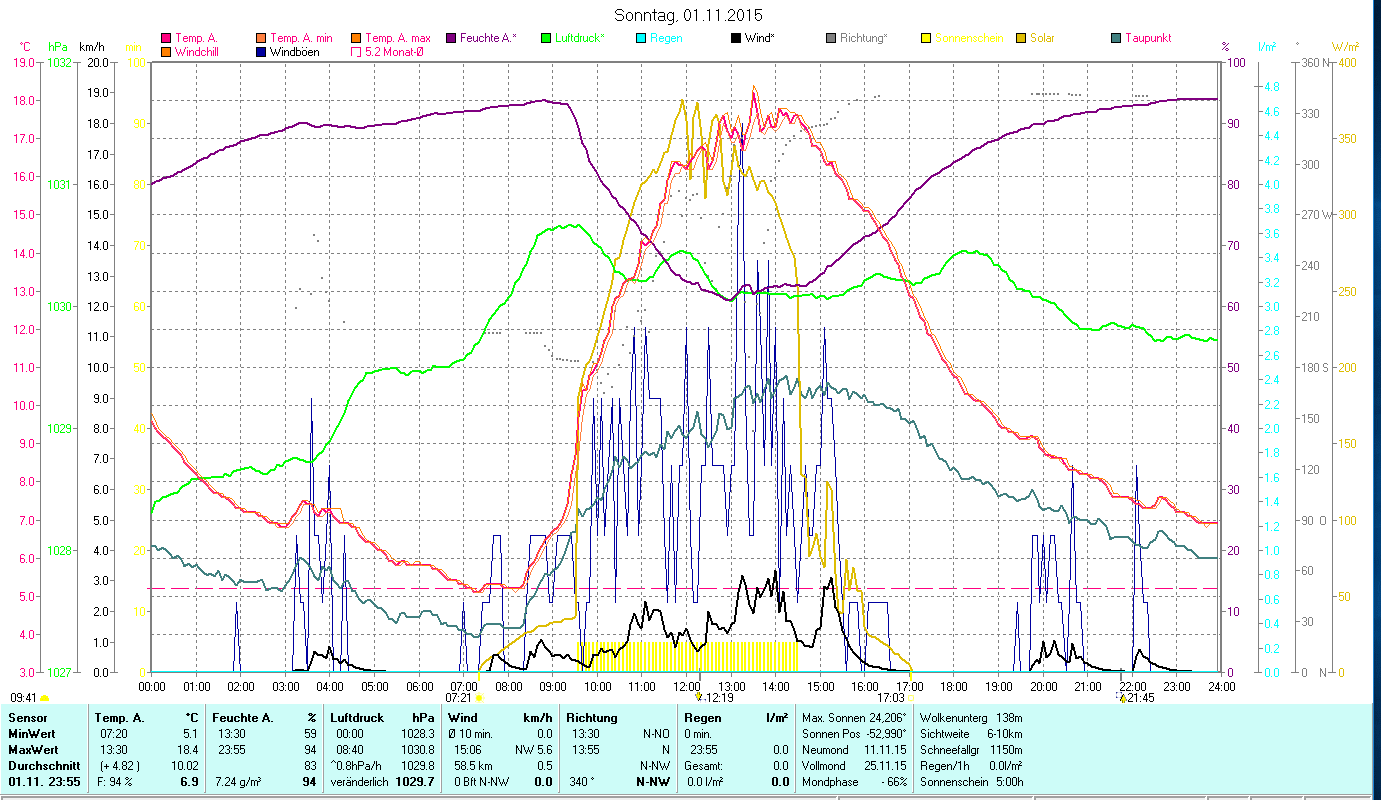This screenshot has width=1381, height=800.
Task: Click the km/h axis unit label
Action: point(91,47)
